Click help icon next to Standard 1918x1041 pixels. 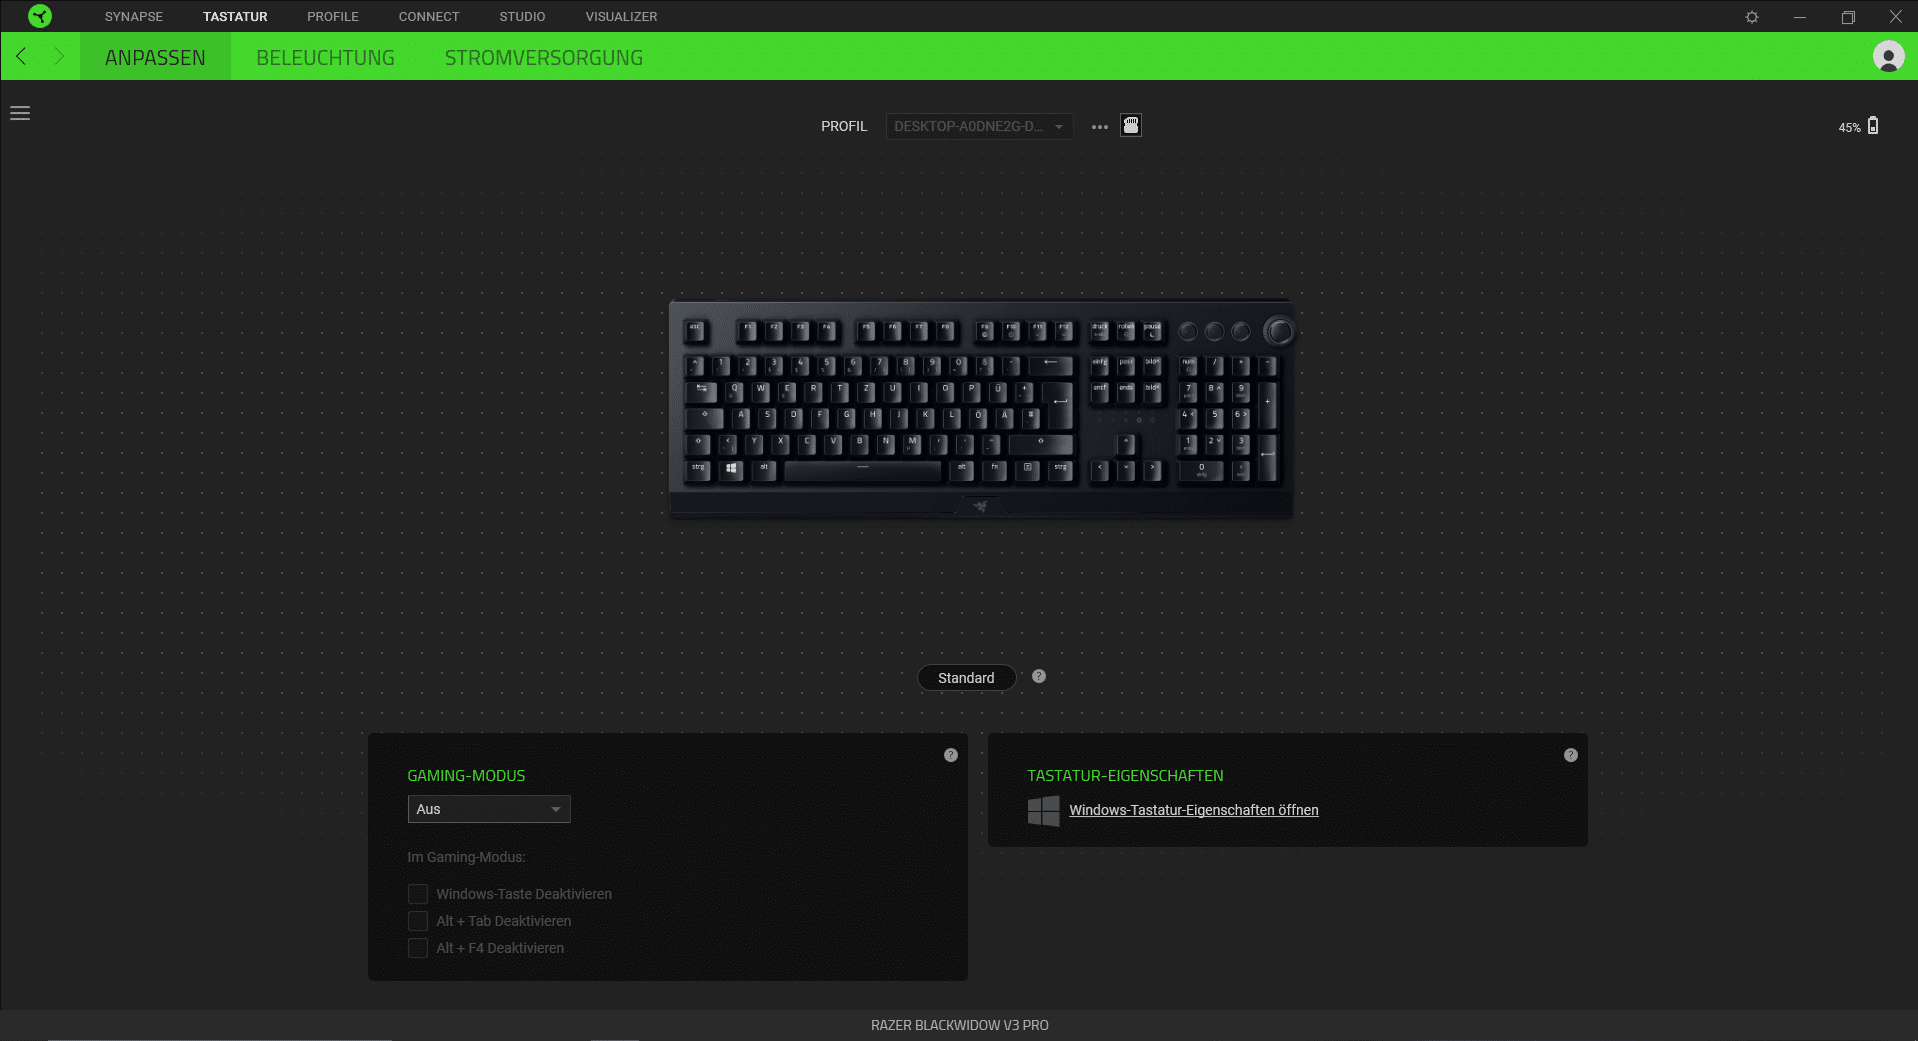click(x=1039, y=676)
